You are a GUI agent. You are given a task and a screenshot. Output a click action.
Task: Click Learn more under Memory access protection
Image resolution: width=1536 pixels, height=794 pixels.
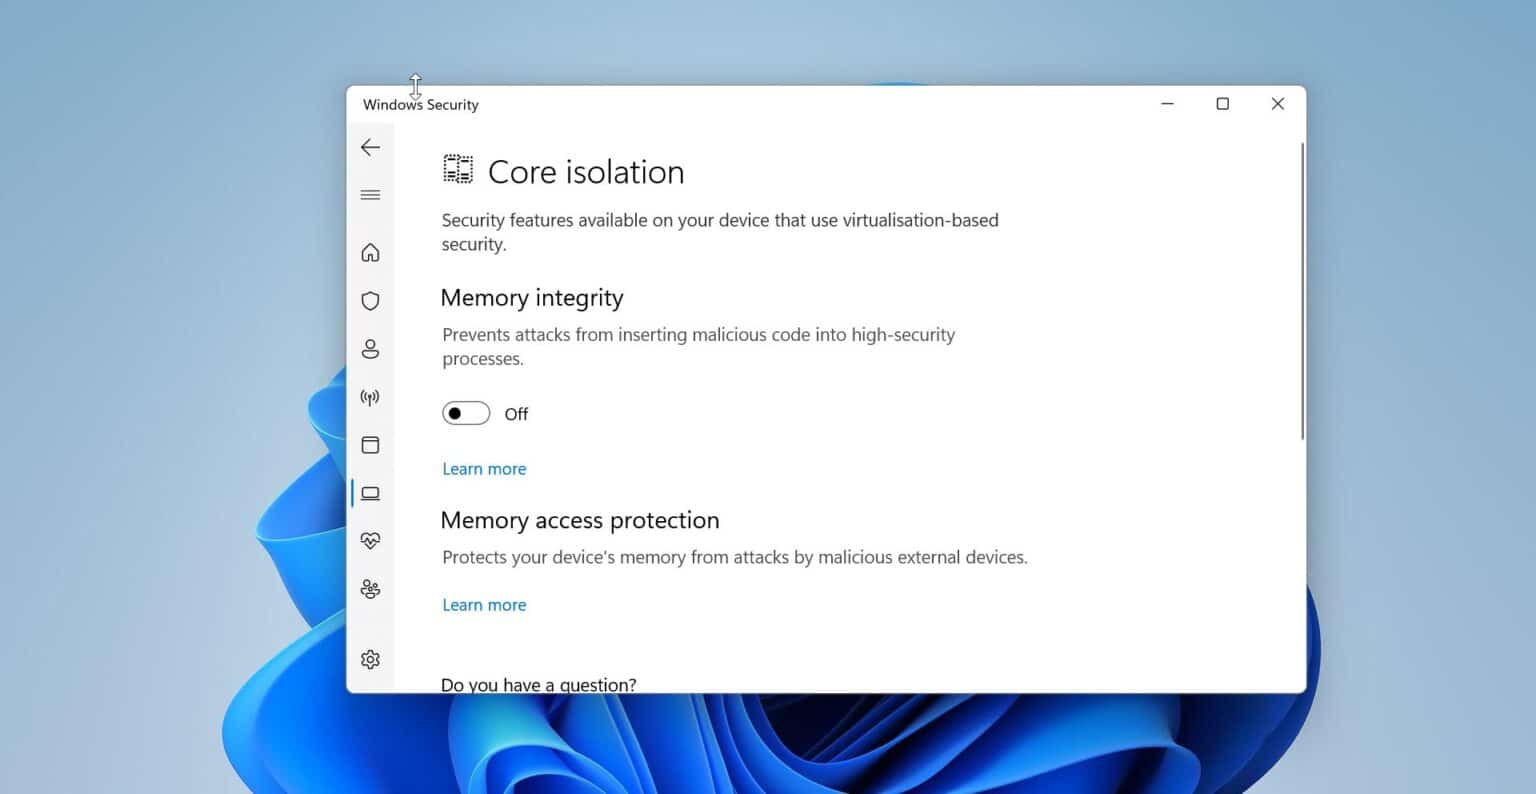tap(484, 605)
